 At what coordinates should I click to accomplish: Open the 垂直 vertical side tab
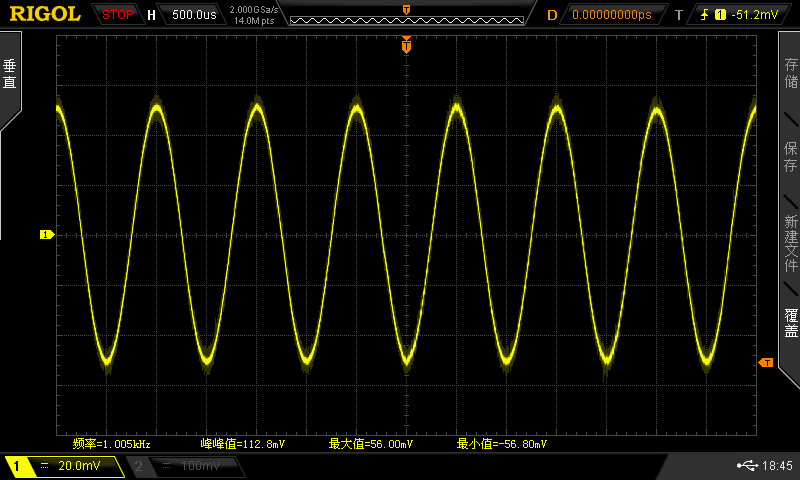[x=10, y=74]
